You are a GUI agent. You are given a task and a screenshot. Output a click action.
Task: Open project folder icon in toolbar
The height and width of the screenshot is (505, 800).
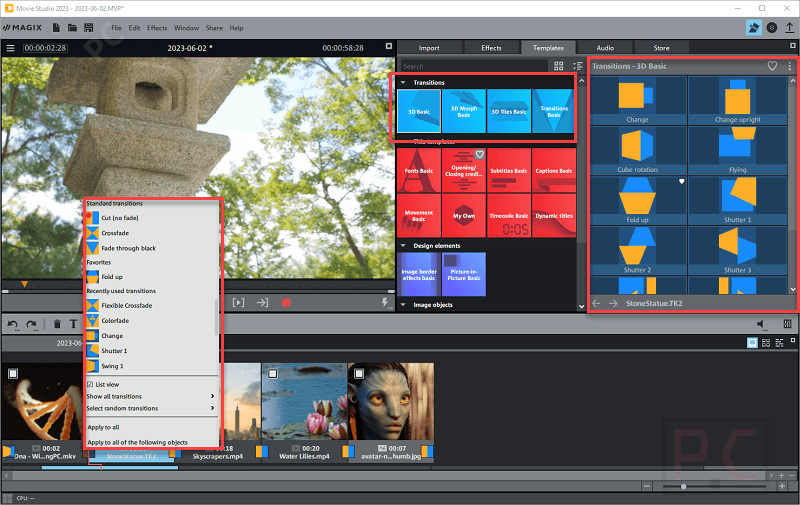(x=72, y=28)
